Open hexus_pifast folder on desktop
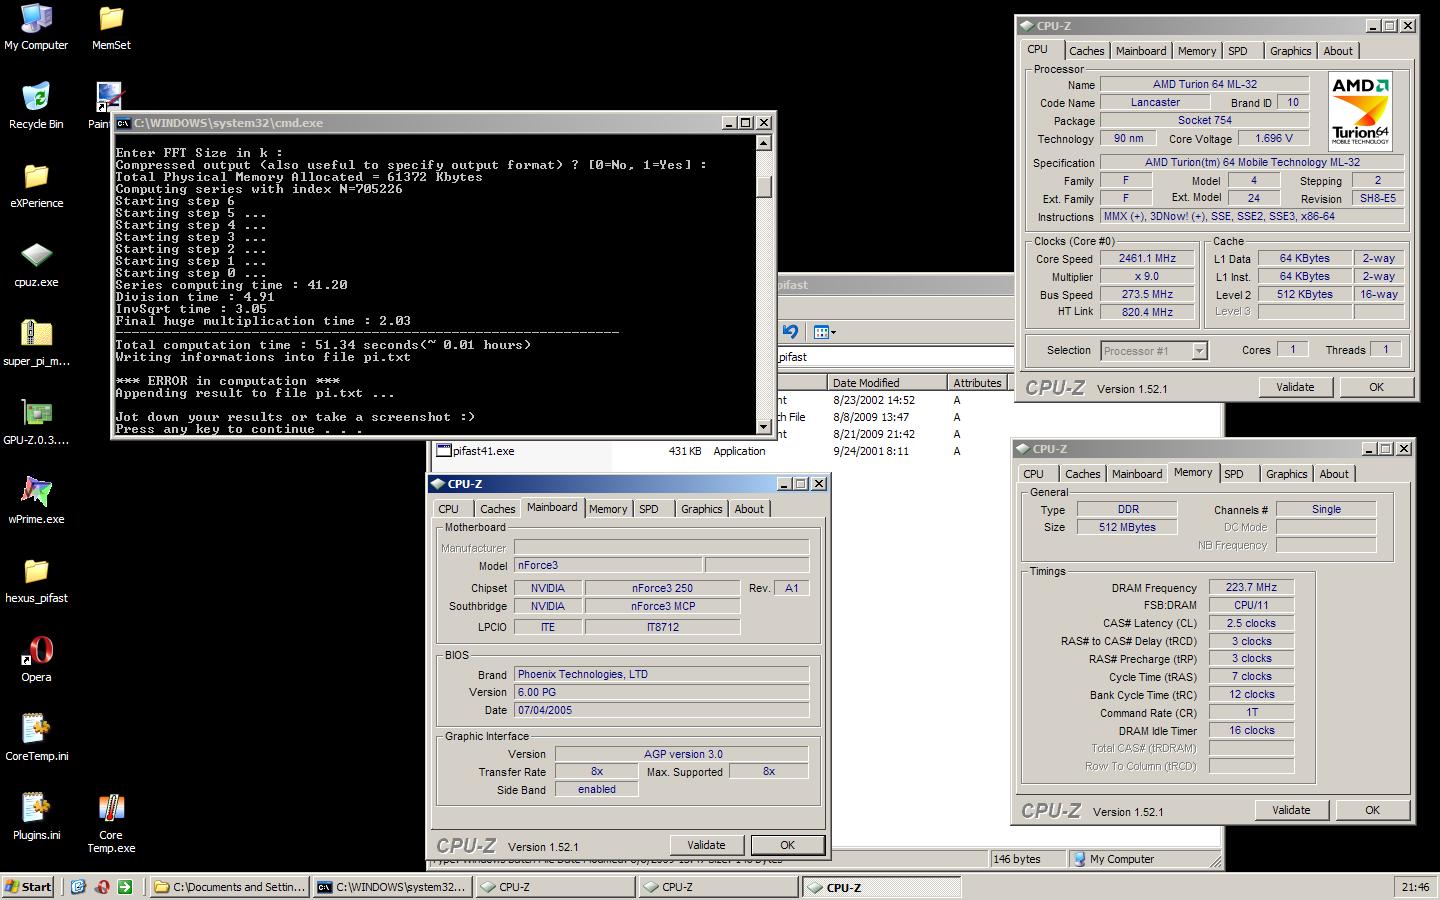The image size is (1440, 900). (36, 580)
